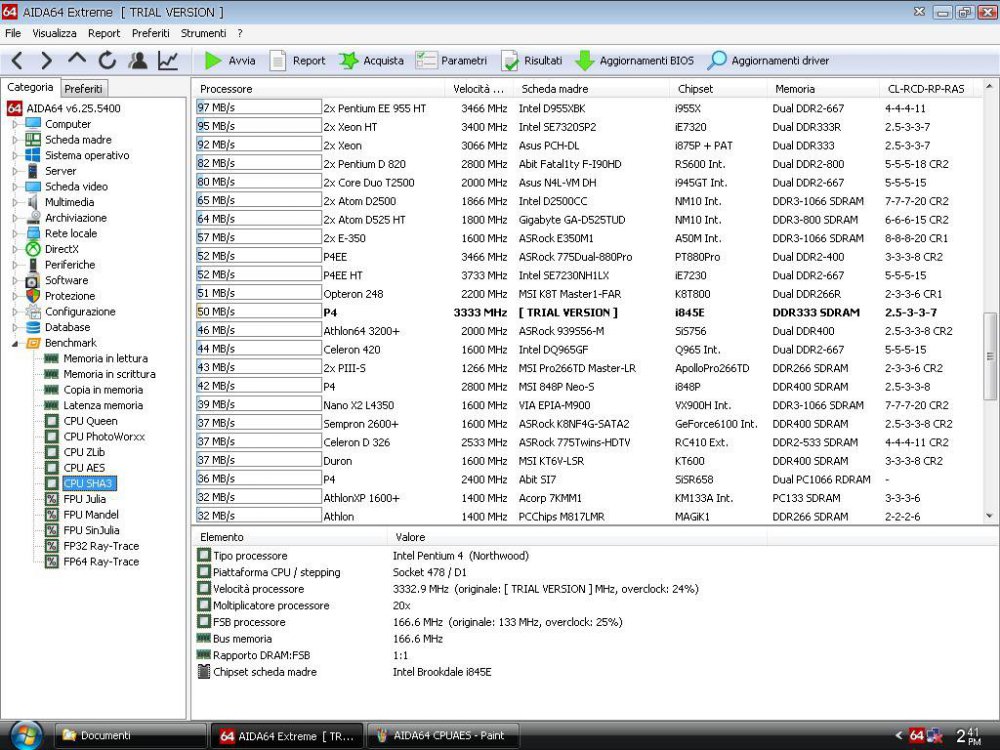Click the Aggiornamenti driver magnifier icon

click(718, 60)
